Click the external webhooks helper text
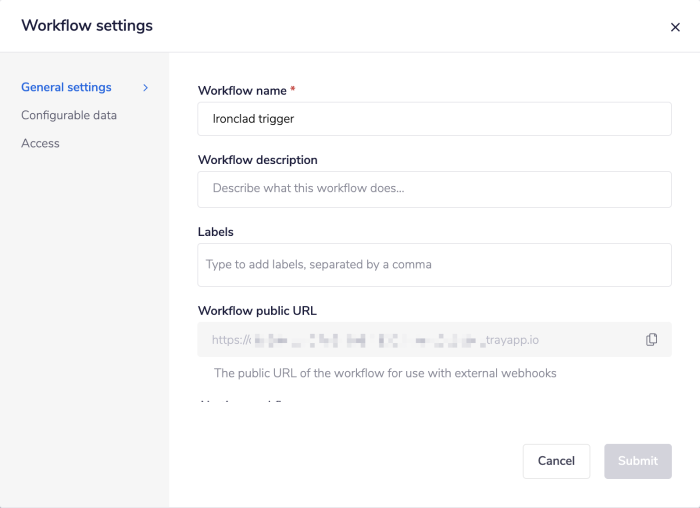 click(385, 373)
